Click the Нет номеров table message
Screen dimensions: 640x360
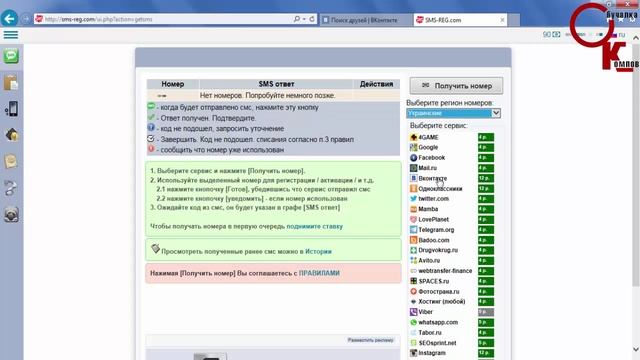click(x=267, y=95)
